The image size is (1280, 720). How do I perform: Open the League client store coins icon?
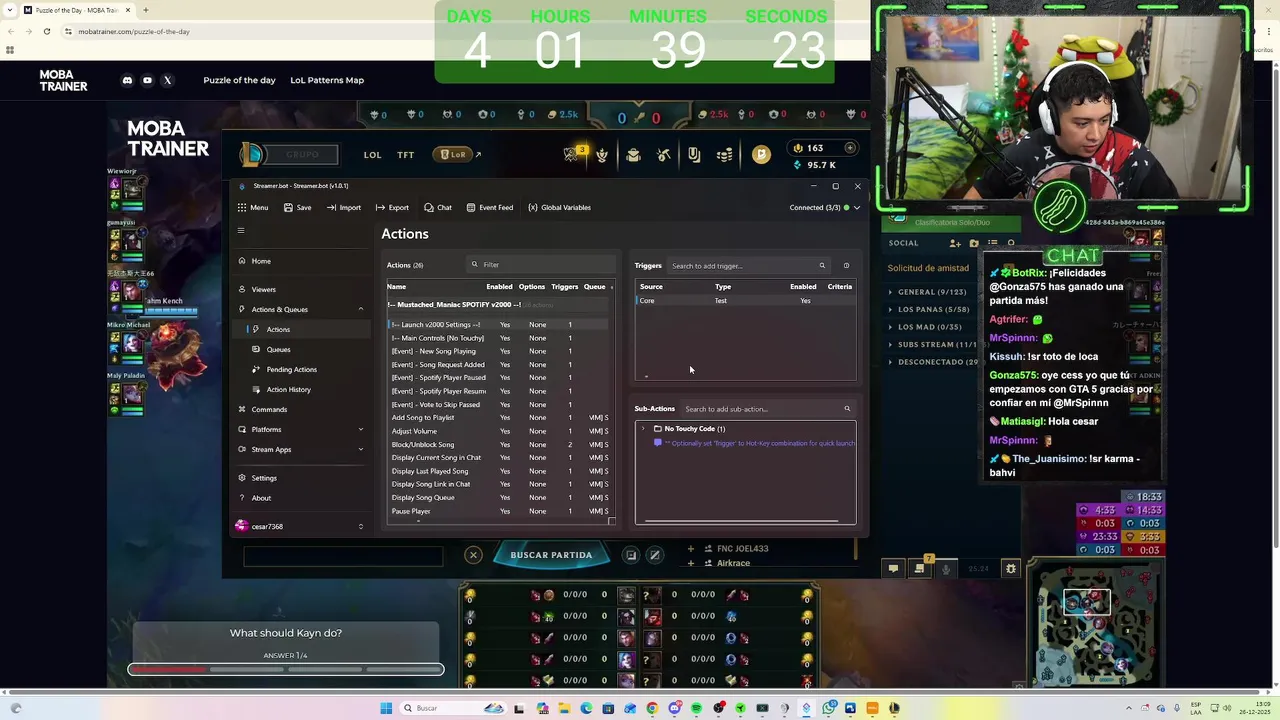725,155
